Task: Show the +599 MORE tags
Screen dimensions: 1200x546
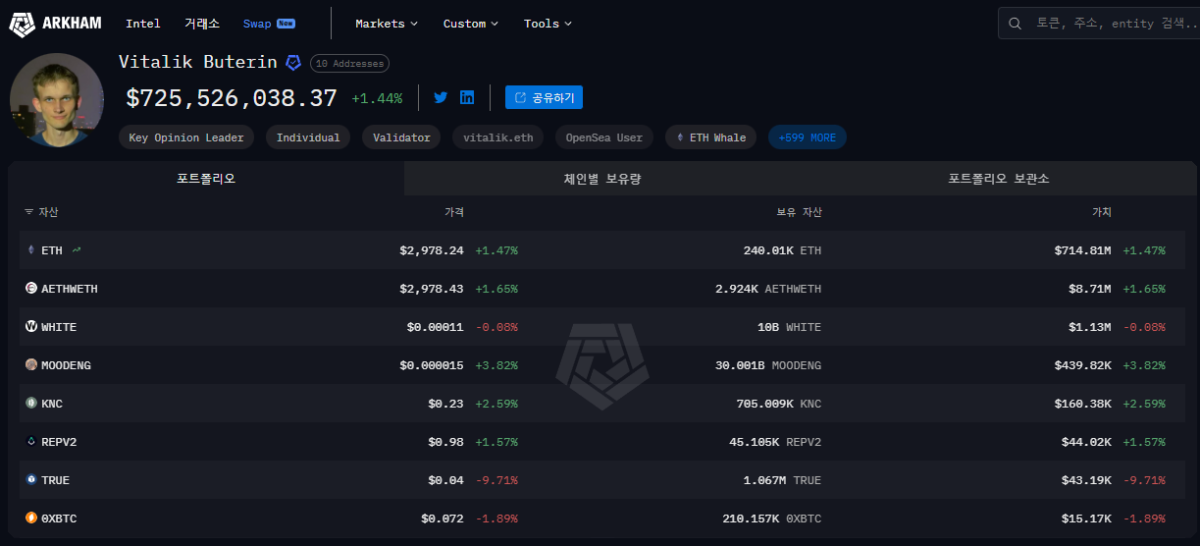Action: coord(807,137)
